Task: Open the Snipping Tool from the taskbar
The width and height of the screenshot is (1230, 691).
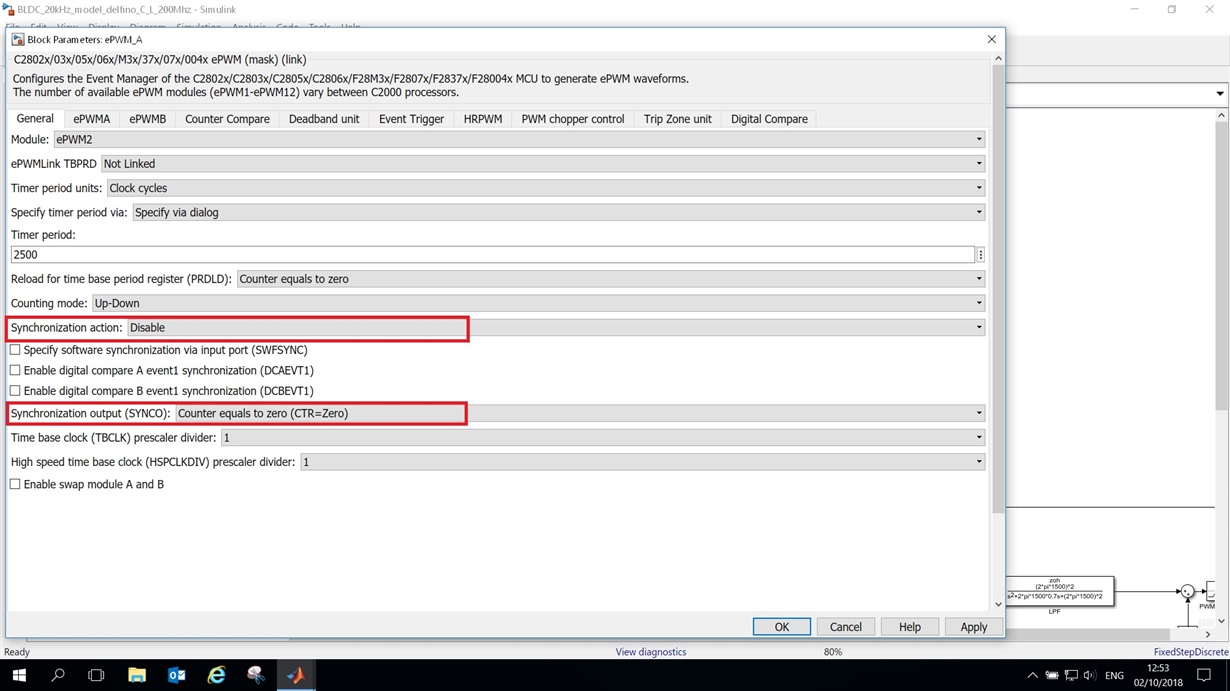Action: point(256,675)
